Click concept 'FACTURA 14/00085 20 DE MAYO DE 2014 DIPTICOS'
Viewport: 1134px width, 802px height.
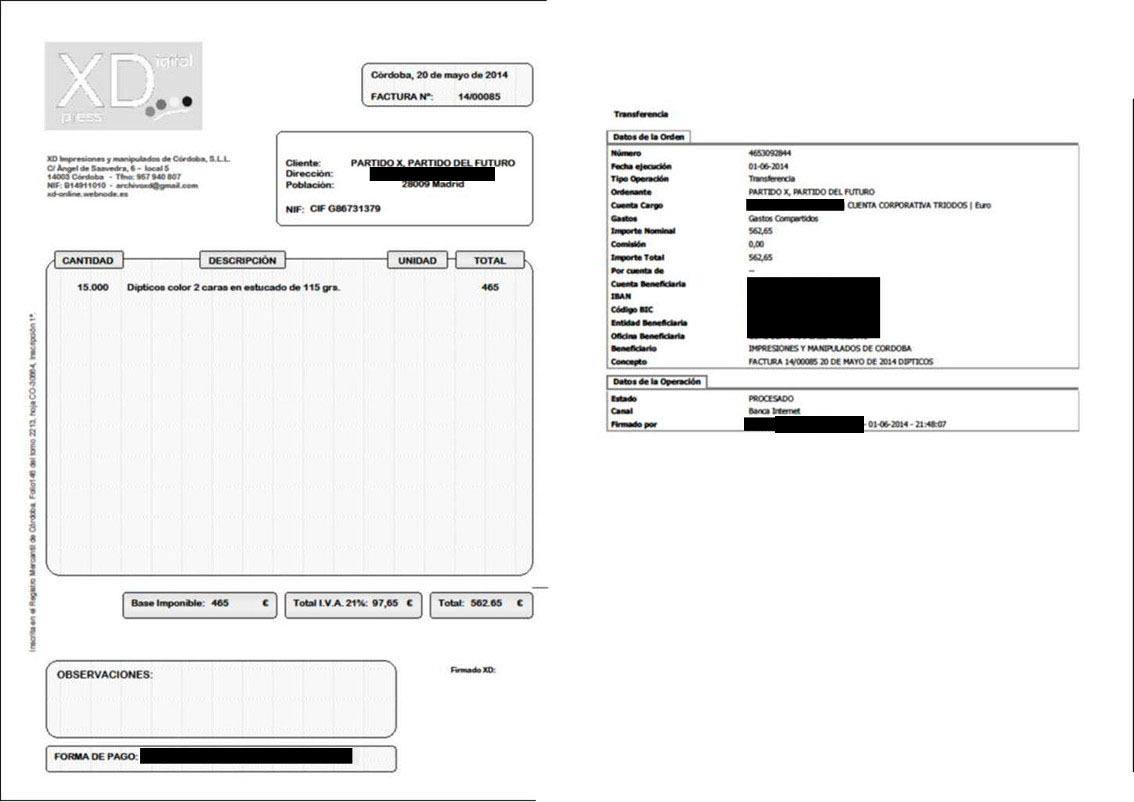pyautogui.click(x=840, y=362)
